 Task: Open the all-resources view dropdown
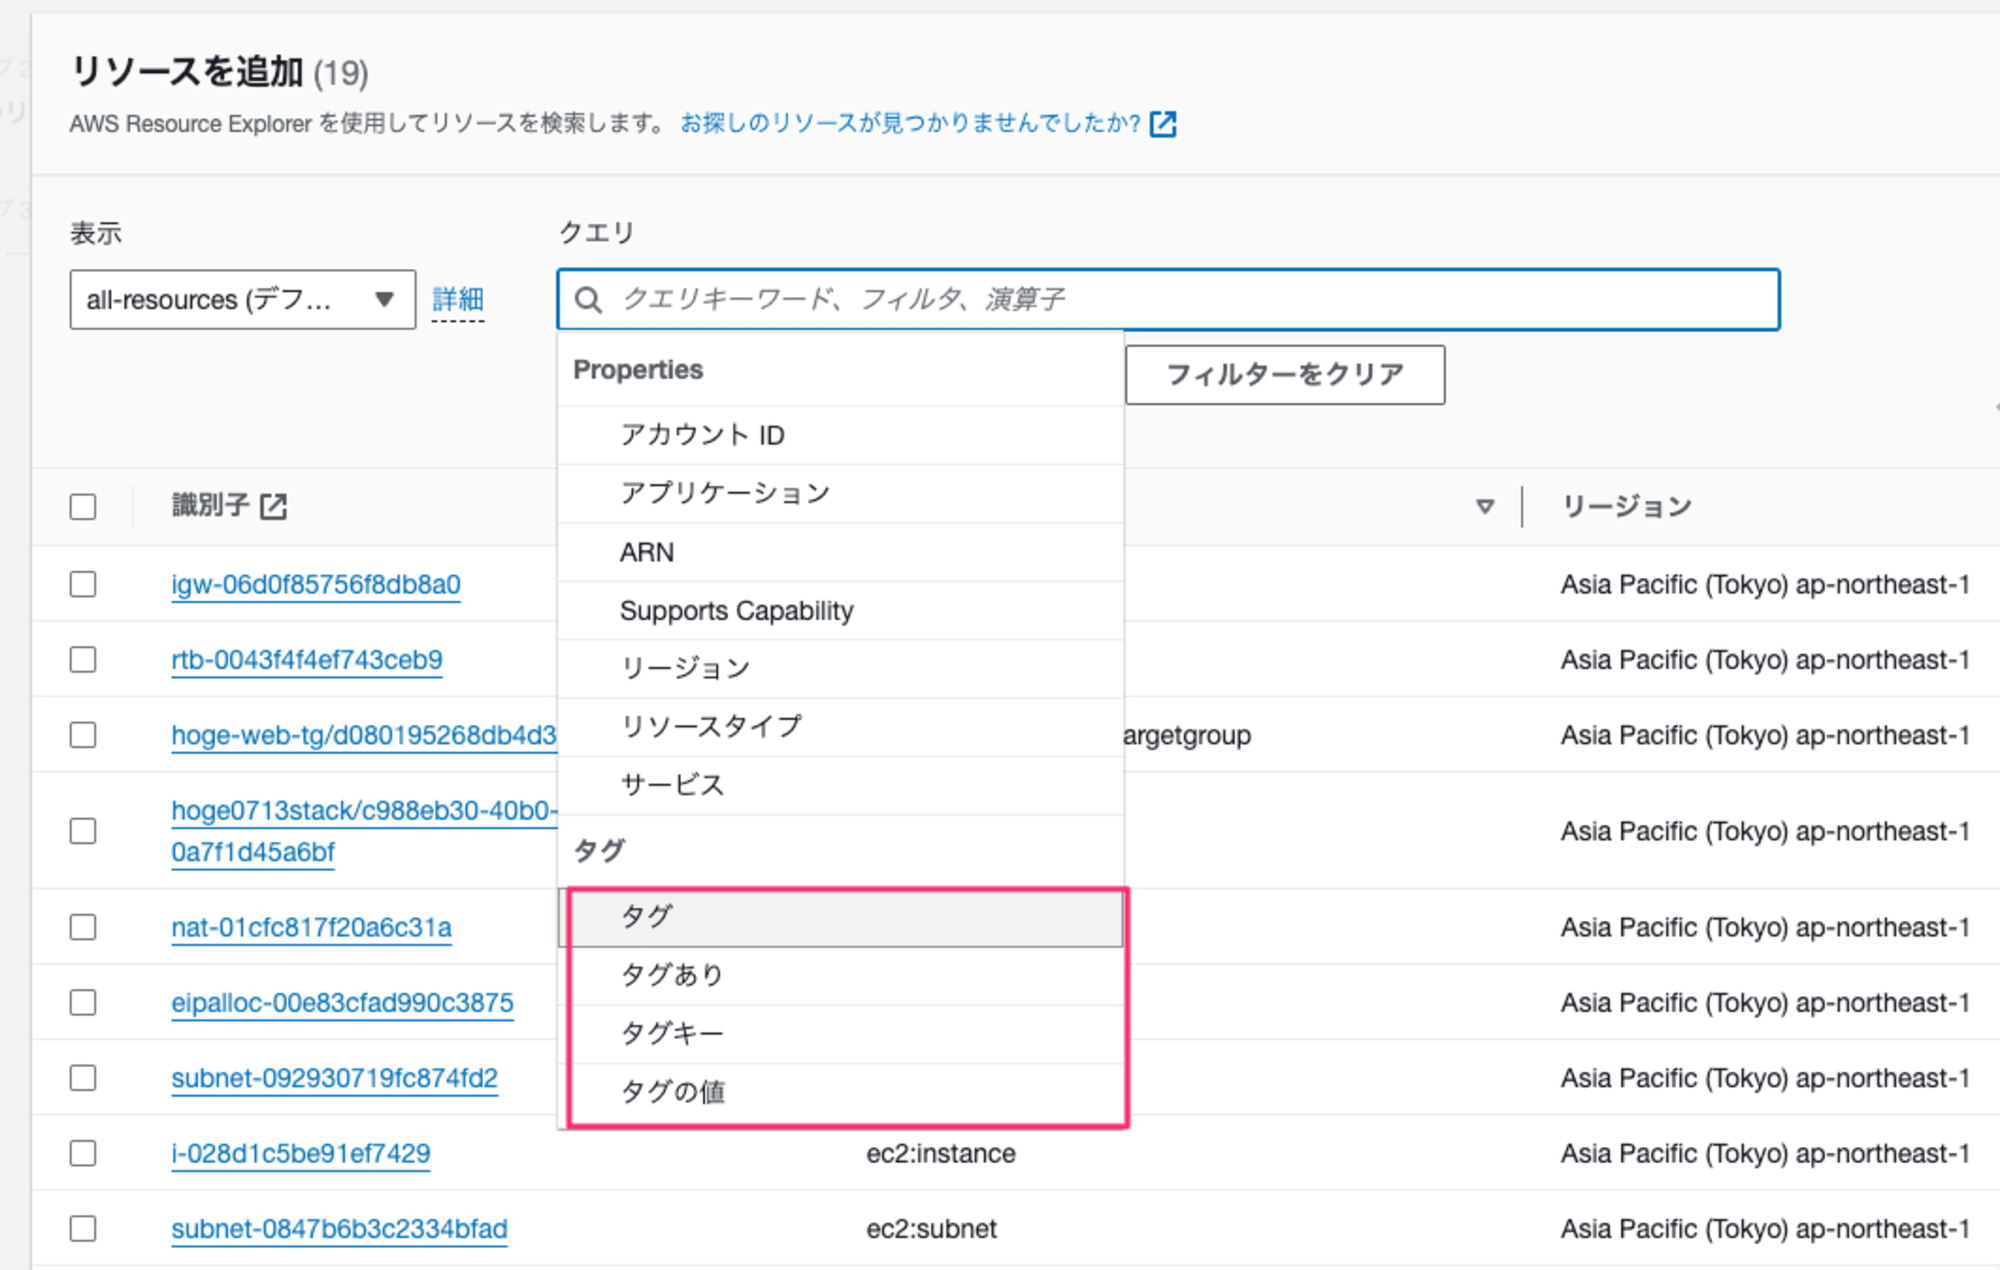[242, 299]
